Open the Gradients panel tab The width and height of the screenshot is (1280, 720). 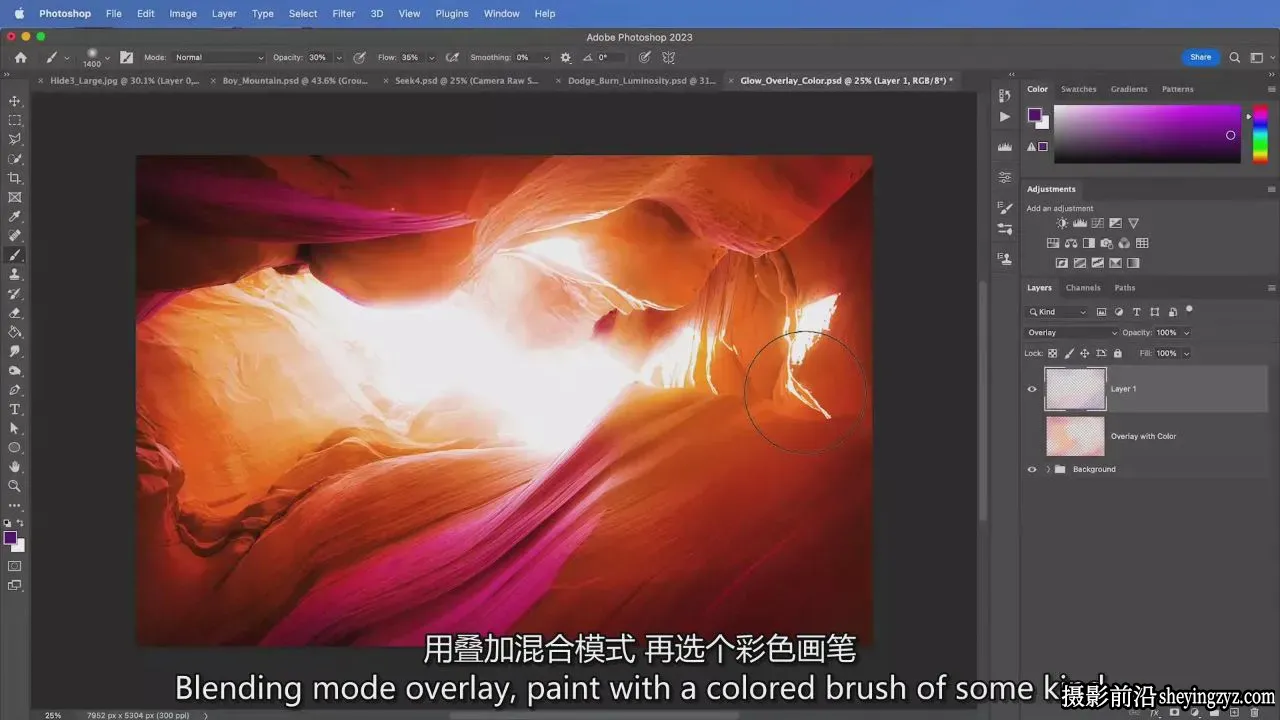(1129, 89)
